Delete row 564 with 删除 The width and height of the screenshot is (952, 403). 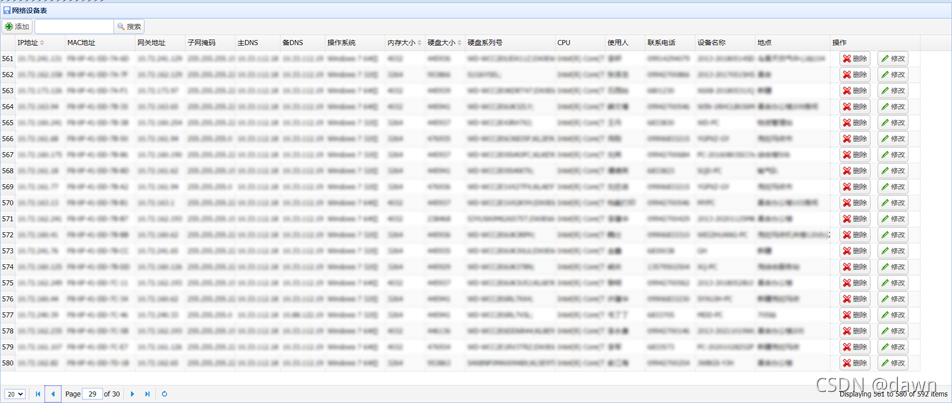[855, 106]
